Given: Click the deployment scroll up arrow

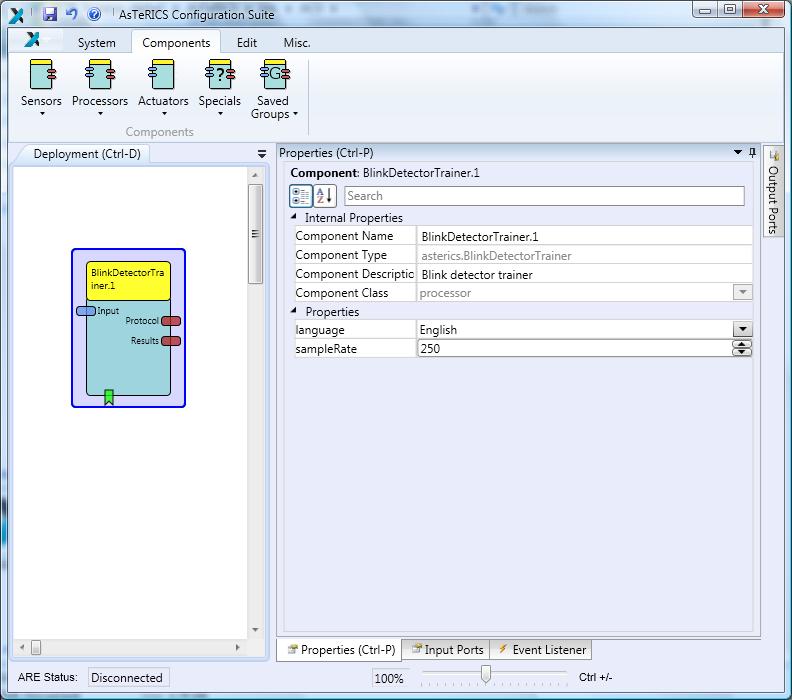Looking at the screenshot, I should tap(255, 175).
